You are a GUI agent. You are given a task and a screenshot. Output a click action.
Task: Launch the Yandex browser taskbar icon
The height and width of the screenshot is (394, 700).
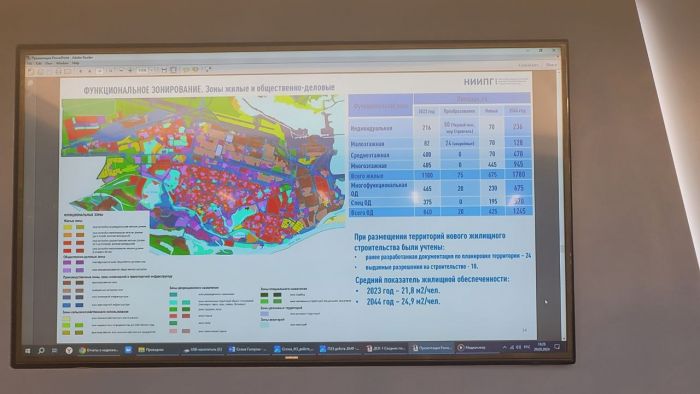[69, 350]
